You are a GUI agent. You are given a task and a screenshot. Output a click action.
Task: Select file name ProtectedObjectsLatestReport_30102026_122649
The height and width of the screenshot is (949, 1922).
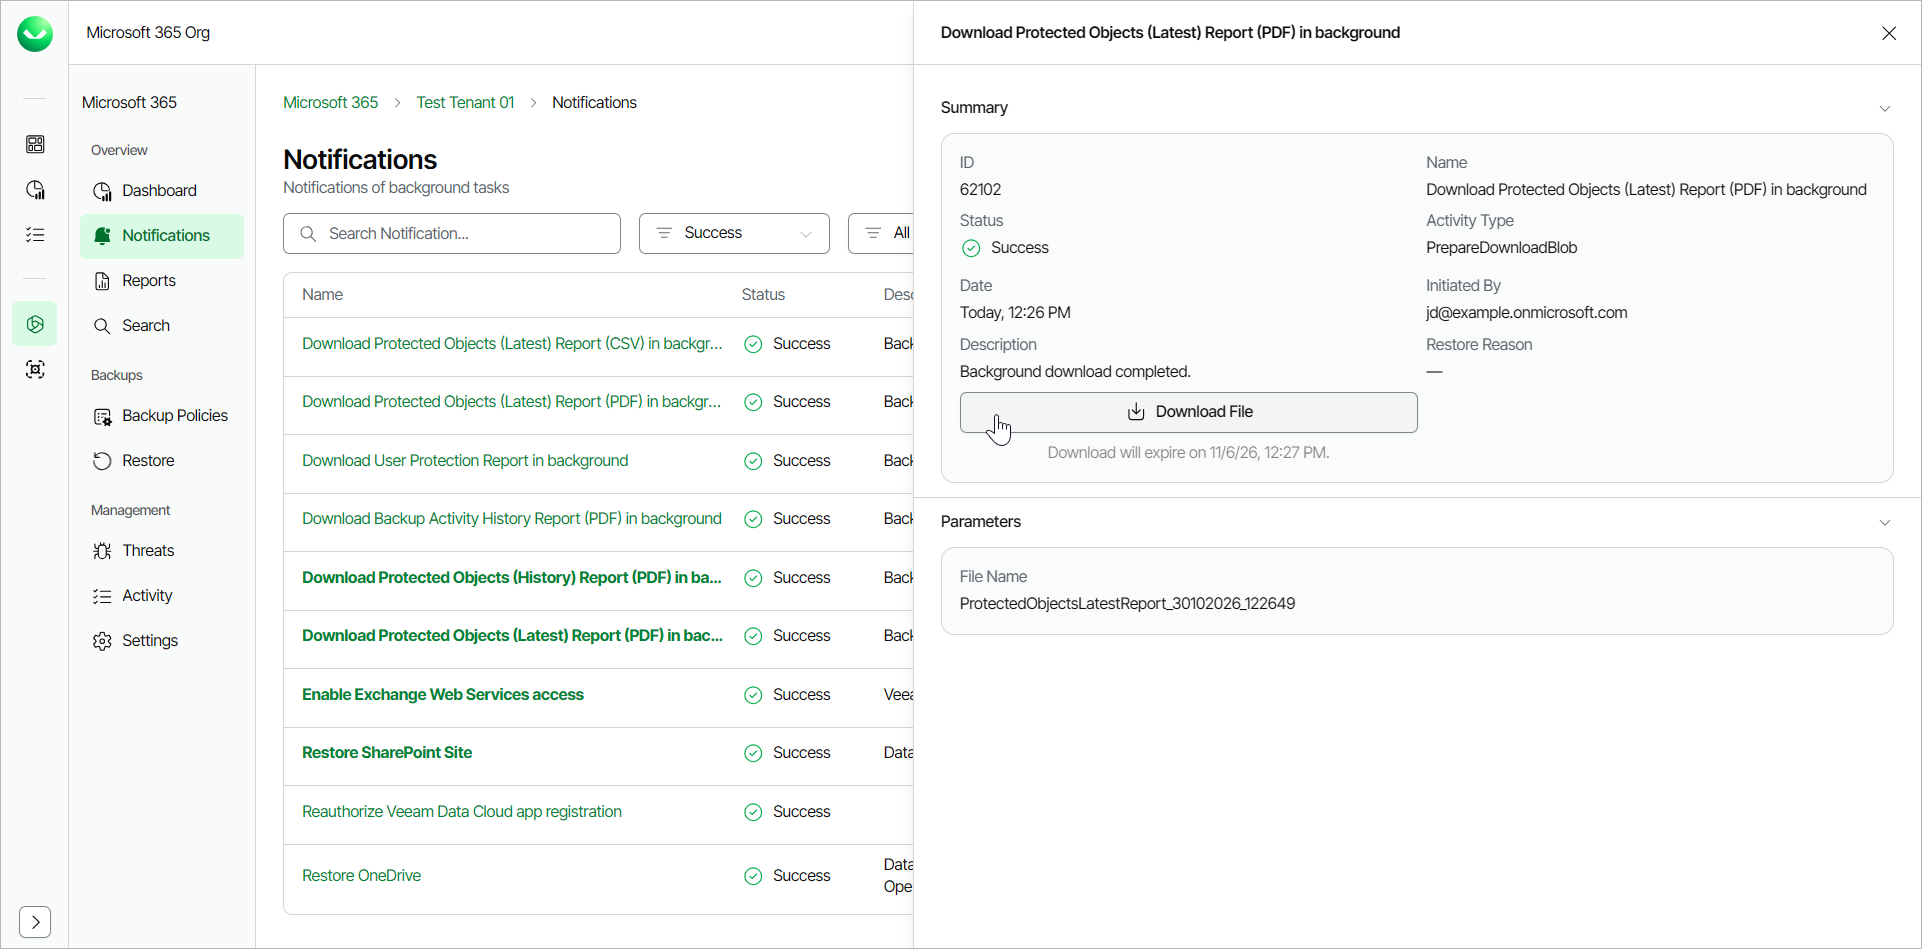[x=1127, y=604]
